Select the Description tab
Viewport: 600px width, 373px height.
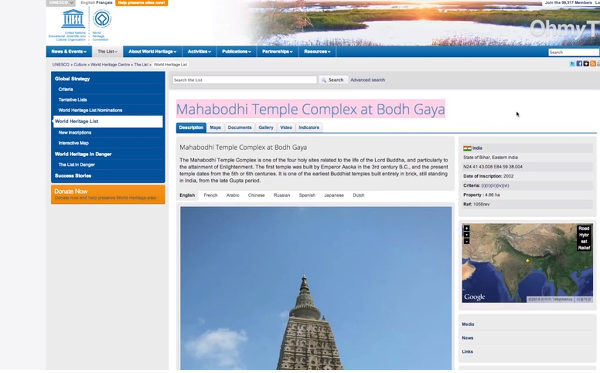pos(191,127)
